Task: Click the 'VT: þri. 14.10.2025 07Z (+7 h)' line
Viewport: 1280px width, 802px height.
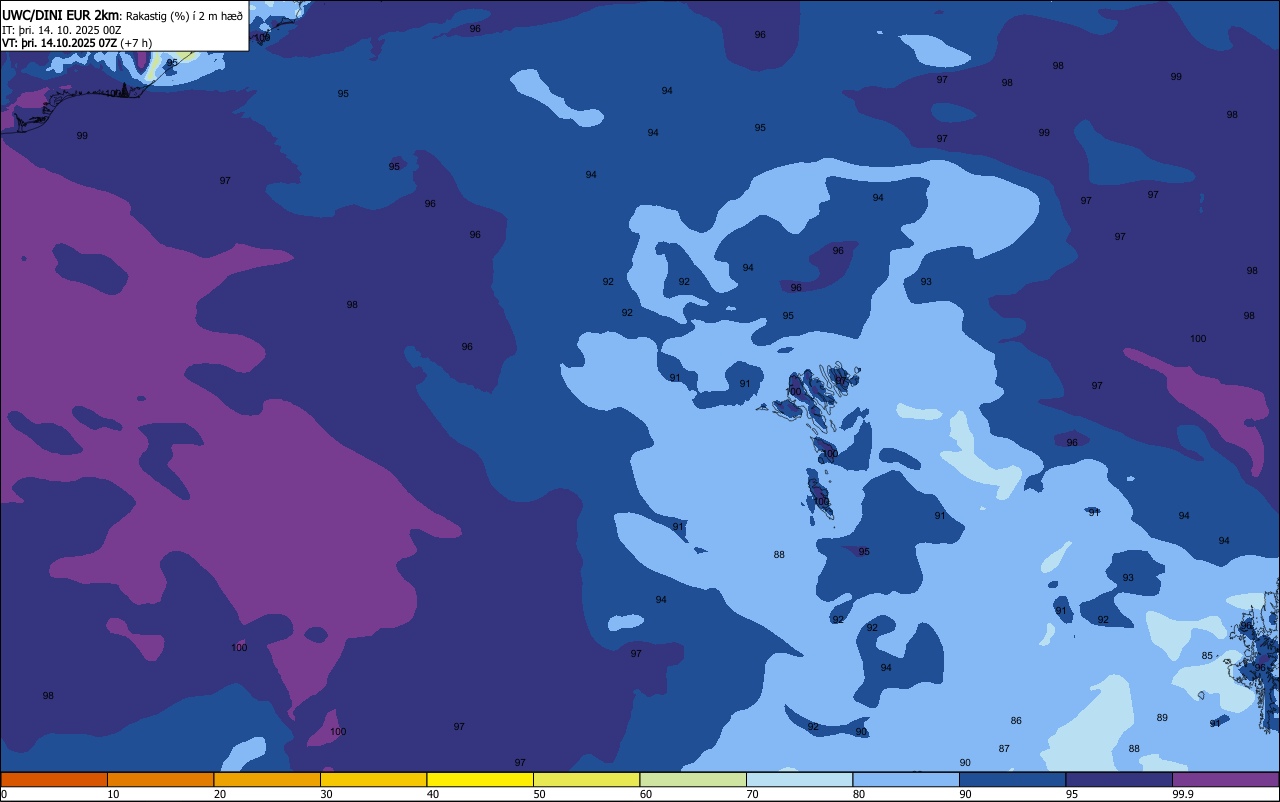Action: [77, 43]
